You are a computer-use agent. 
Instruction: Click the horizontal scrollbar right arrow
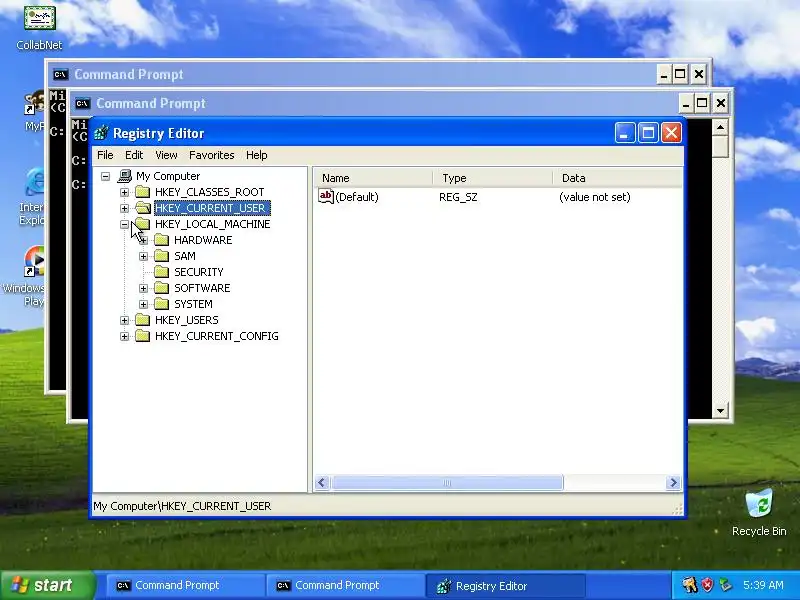673,483
